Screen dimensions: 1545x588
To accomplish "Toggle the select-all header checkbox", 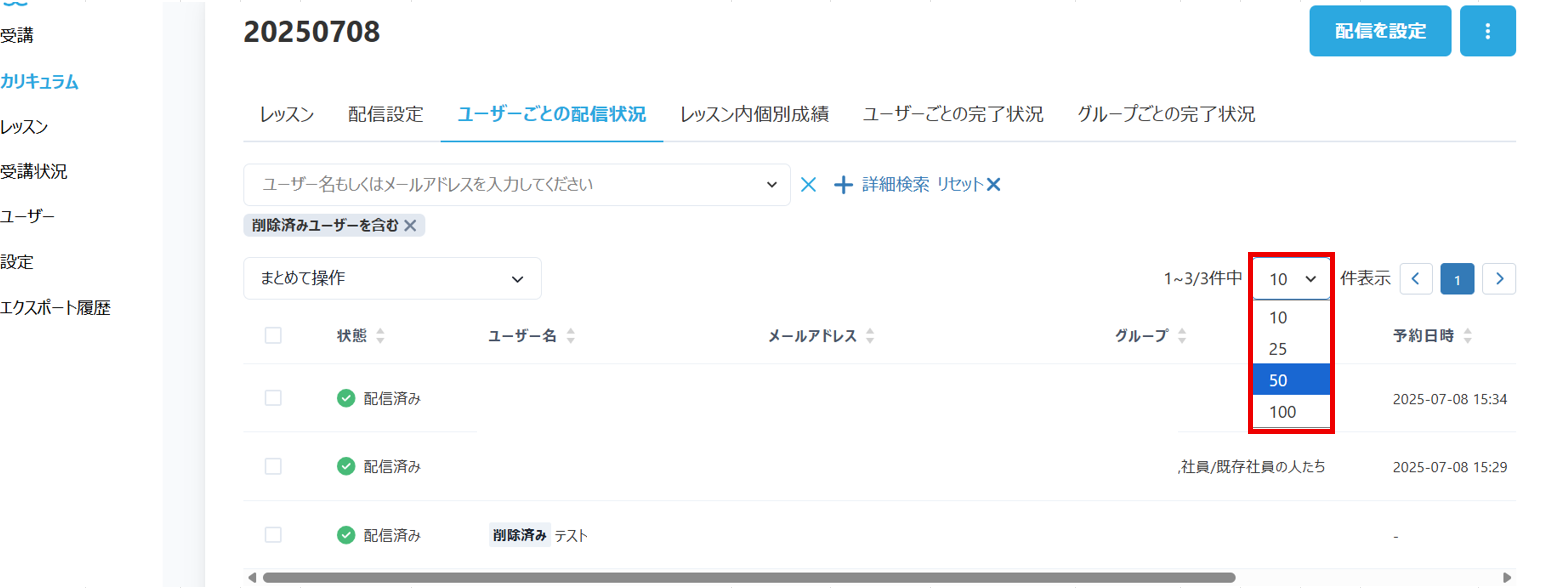I will tap(273, 336).
